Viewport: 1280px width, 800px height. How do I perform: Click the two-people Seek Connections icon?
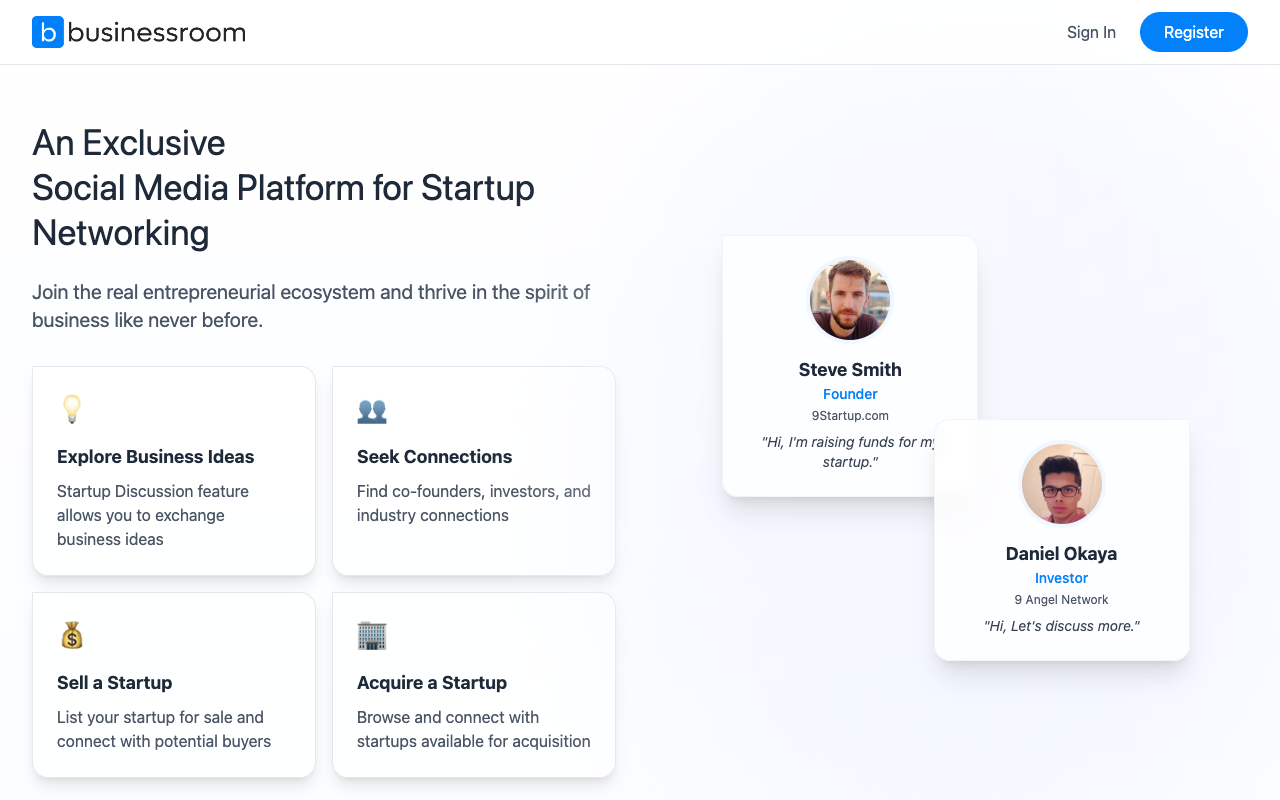click(372, 410)
